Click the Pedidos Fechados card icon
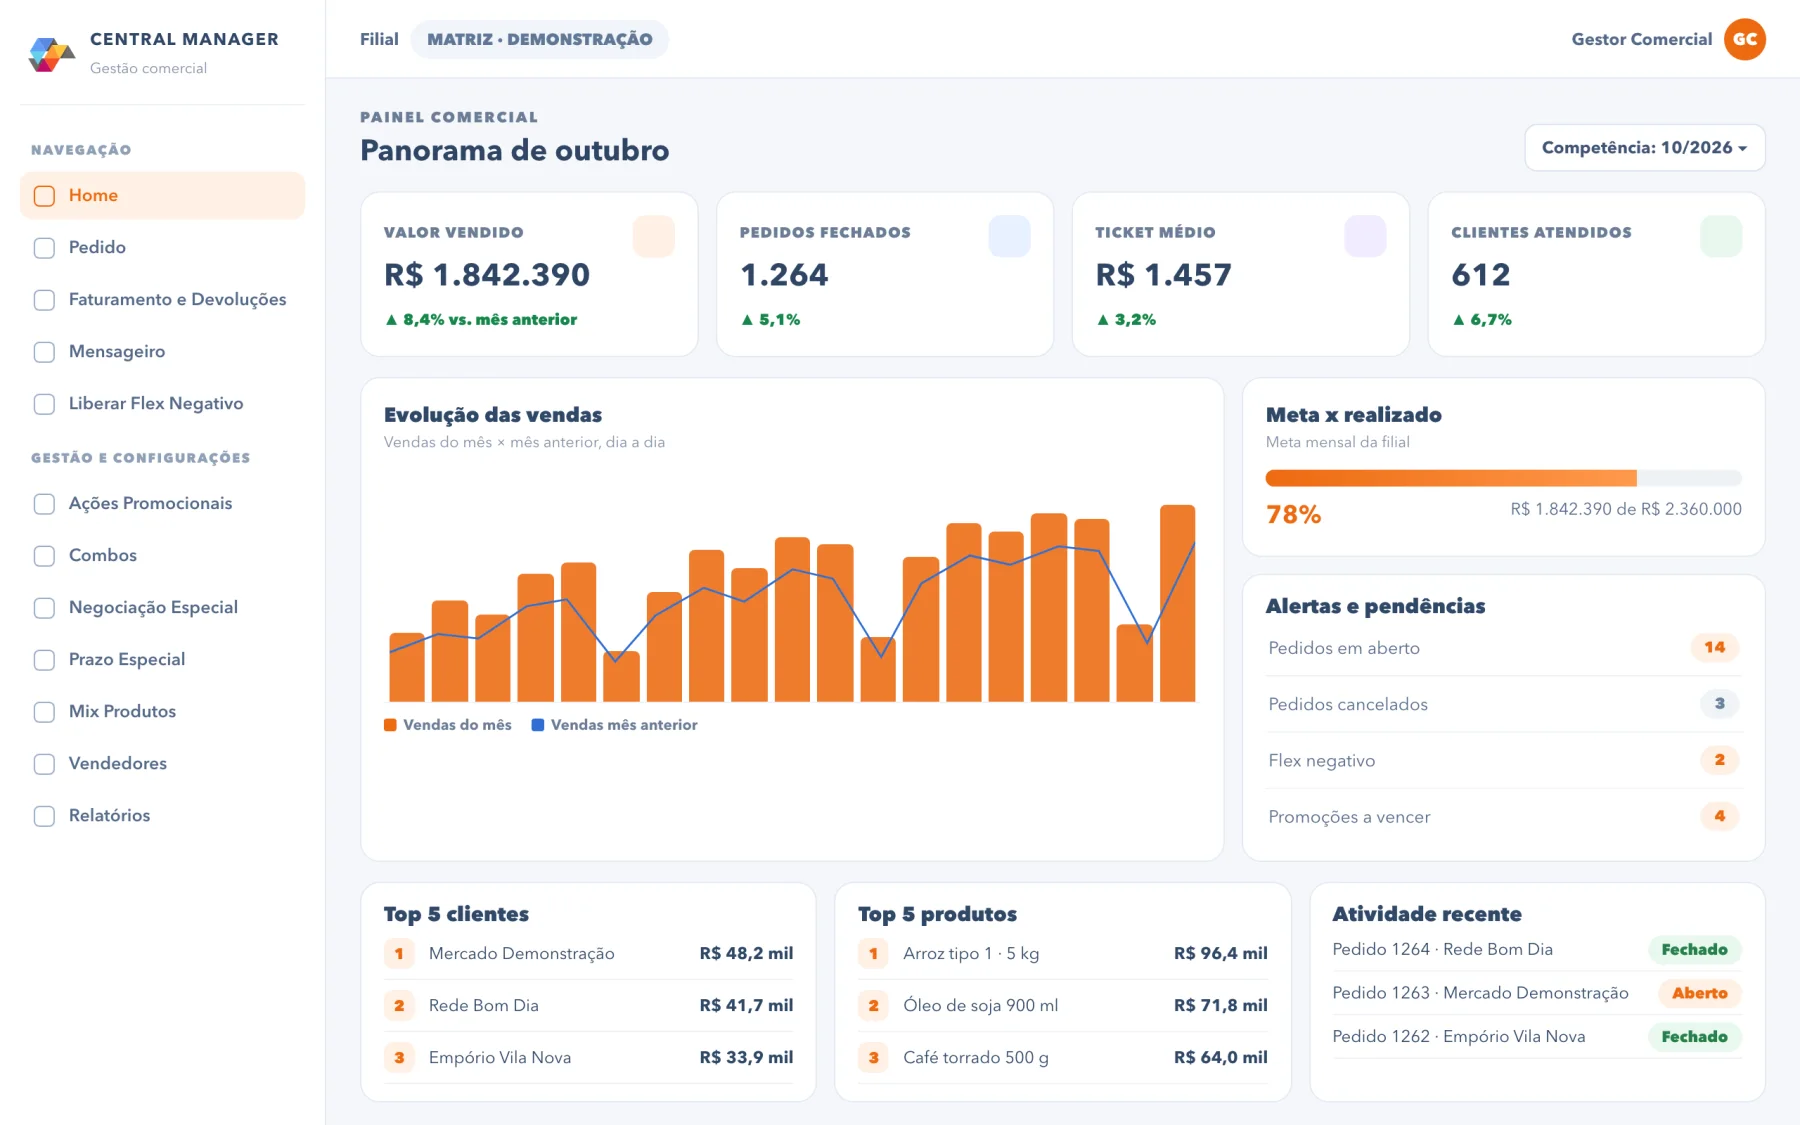The image size is (1800, 1125). point(1009,236)
